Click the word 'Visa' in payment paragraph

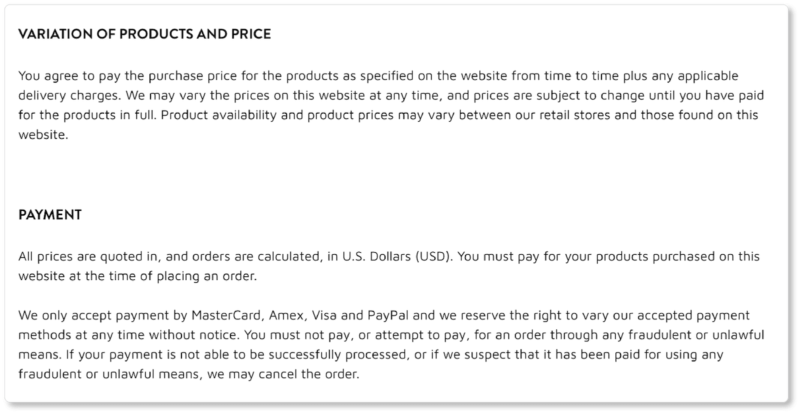point(324,315)
